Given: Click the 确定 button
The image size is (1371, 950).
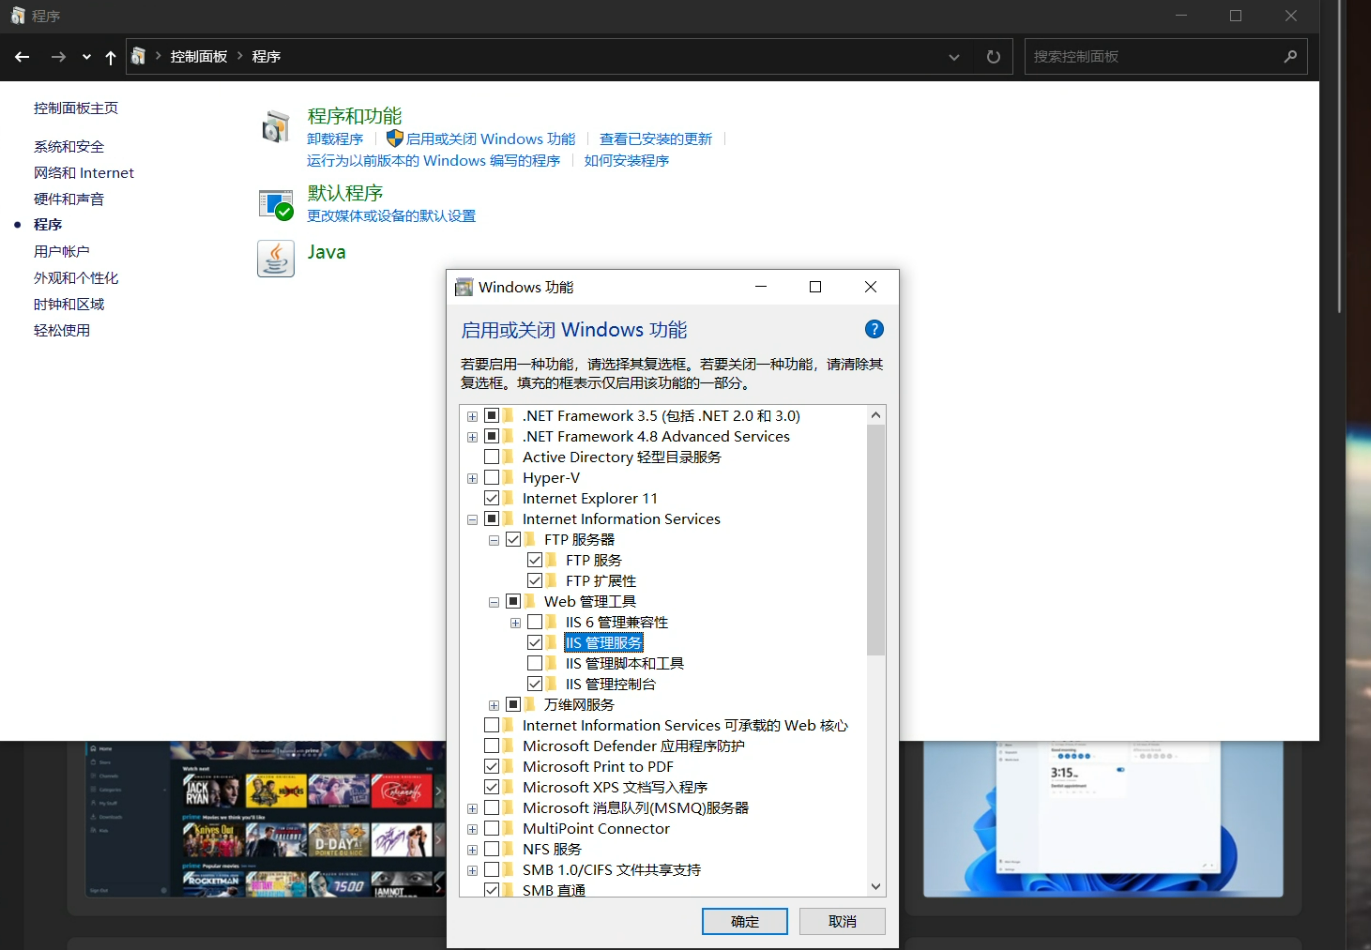Looking at the screenshot, I should (x=744, y=921).
